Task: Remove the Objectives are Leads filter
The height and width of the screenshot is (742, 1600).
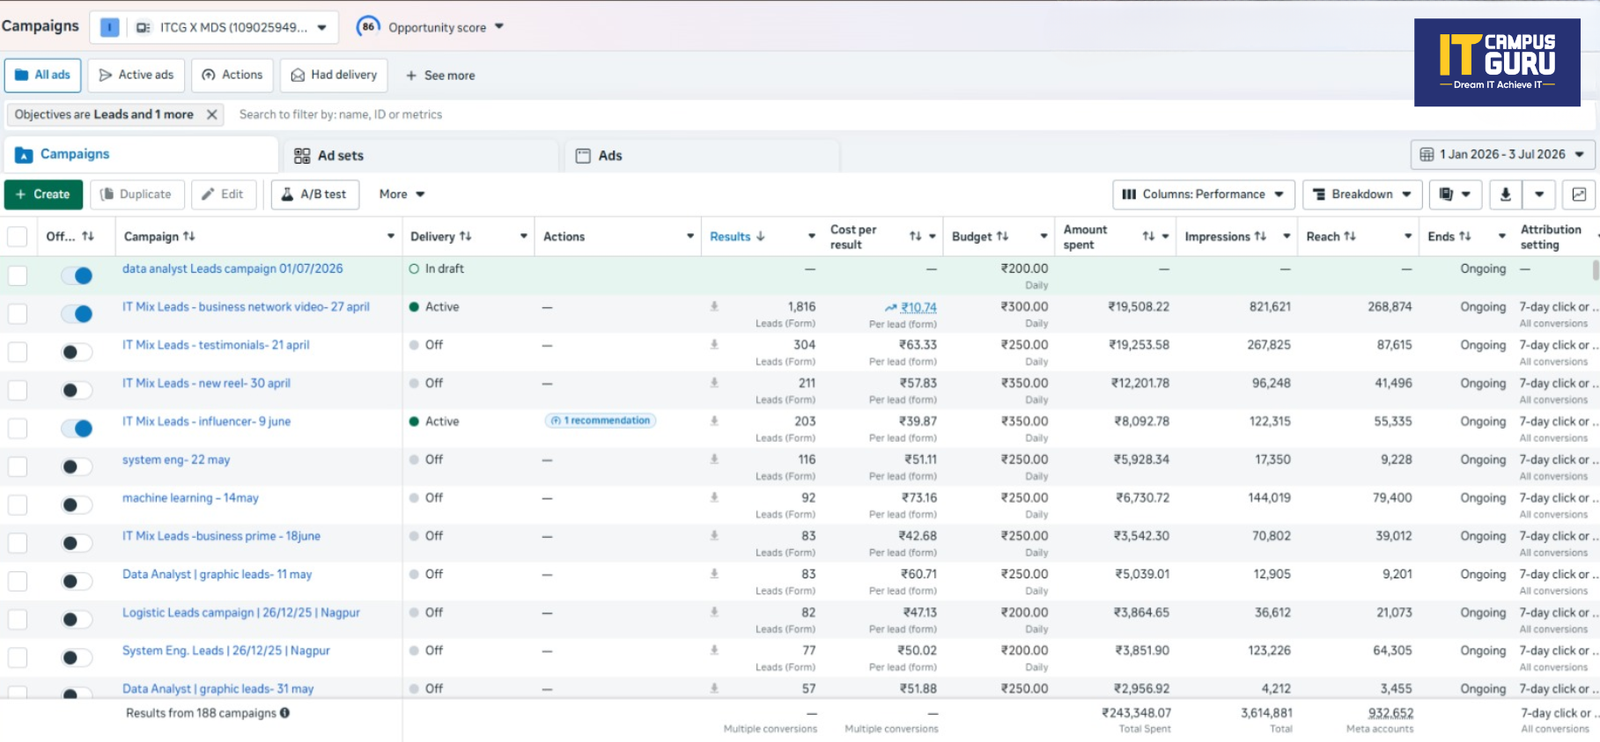Action: pos(212,114)
